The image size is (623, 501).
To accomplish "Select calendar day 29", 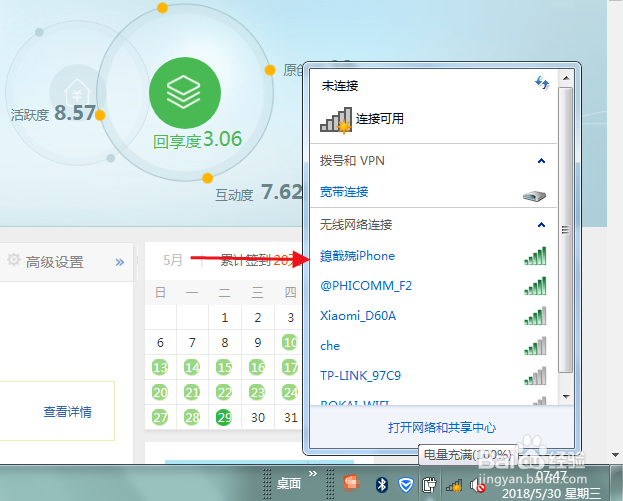I will pos(224,418).
